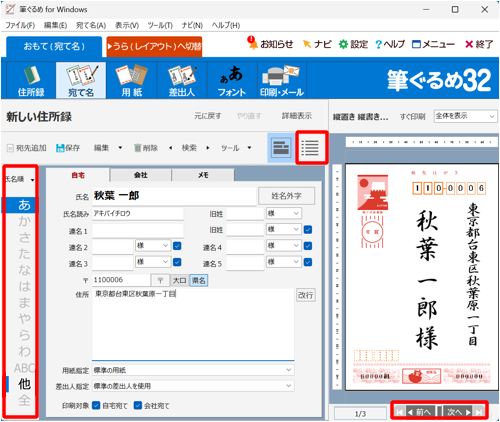The height and width of the screenshot is (422, 500).
Task: Open the ナビ navigation guide
Action: (317, 44)
